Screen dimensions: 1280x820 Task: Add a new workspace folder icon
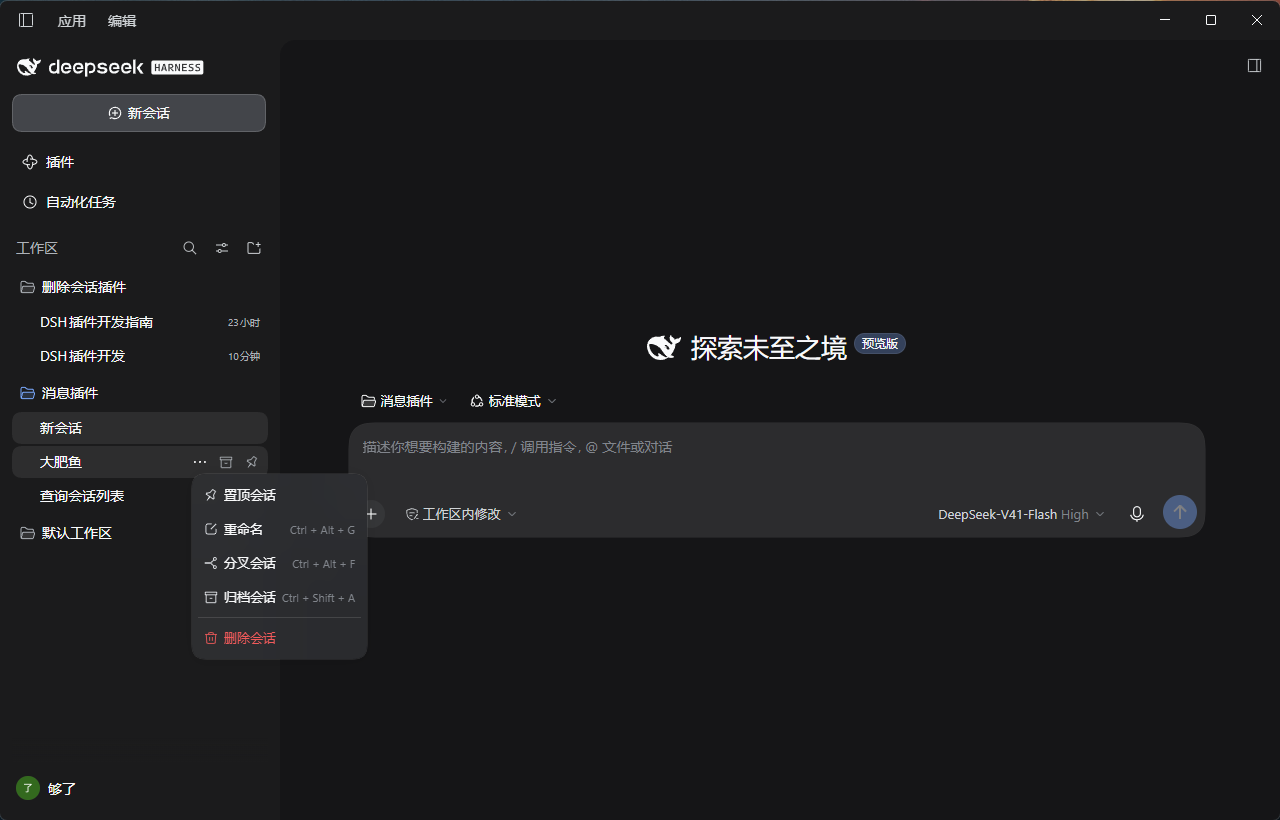tap(254, 248)
